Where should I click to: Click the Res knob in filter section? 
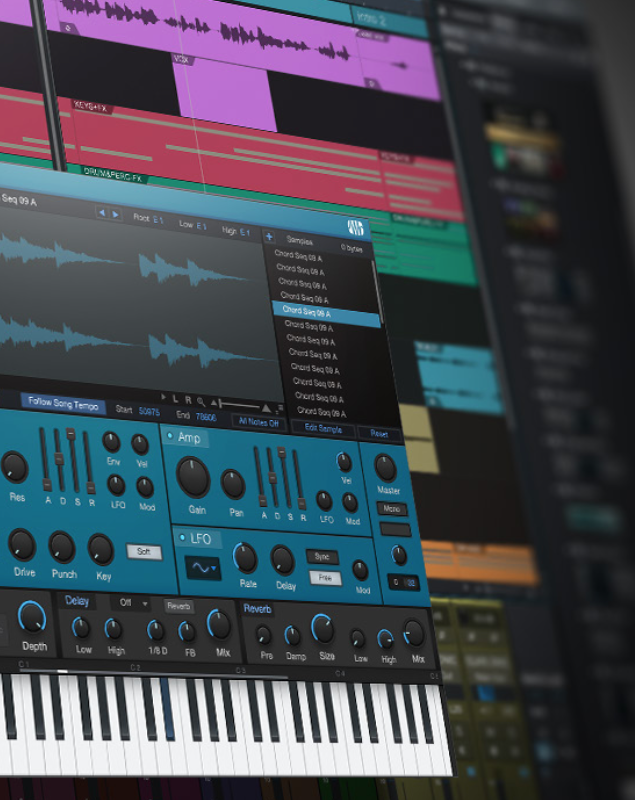[14, 467]
